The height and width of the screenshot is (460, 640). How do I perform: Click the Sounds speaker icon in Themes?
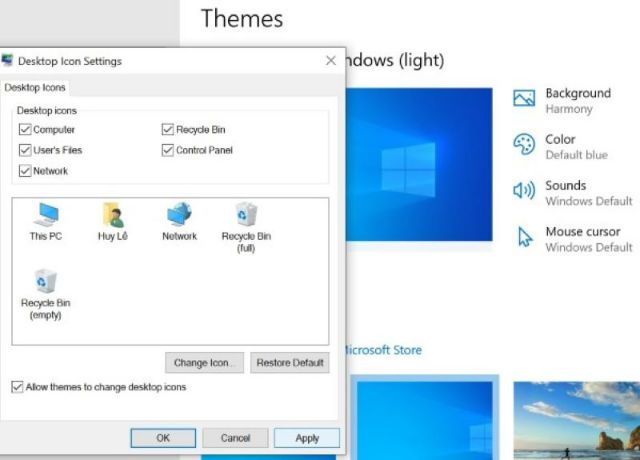click(524, 190)
